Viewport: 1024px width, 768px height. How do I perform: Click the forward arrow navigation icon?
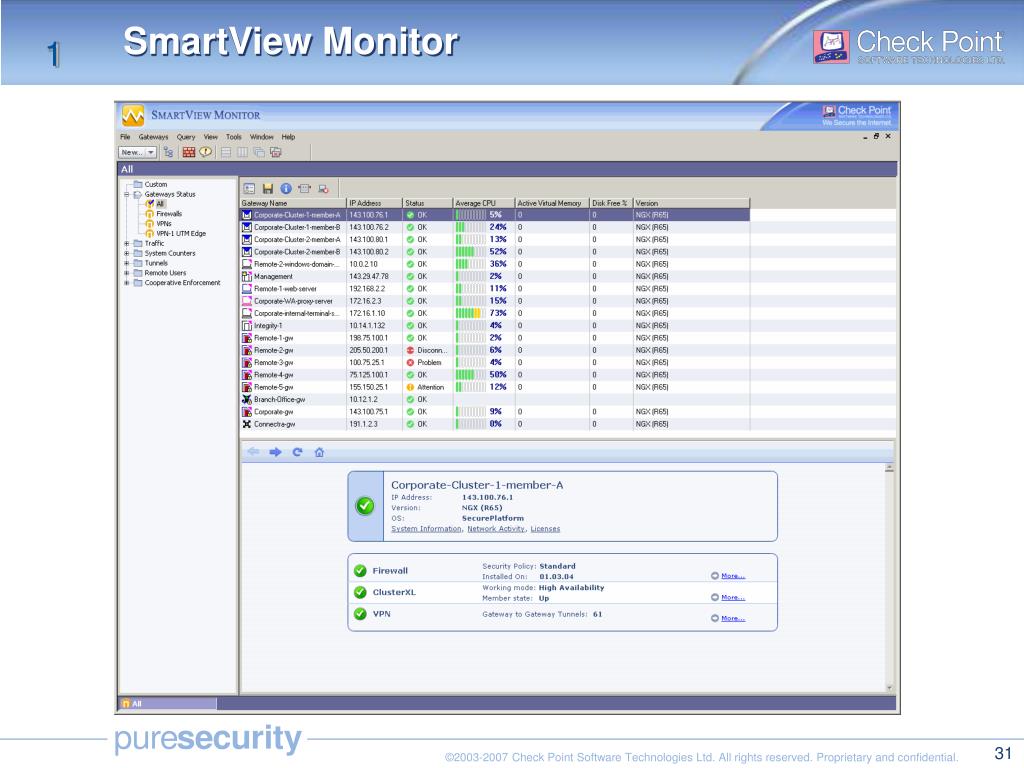276,452
